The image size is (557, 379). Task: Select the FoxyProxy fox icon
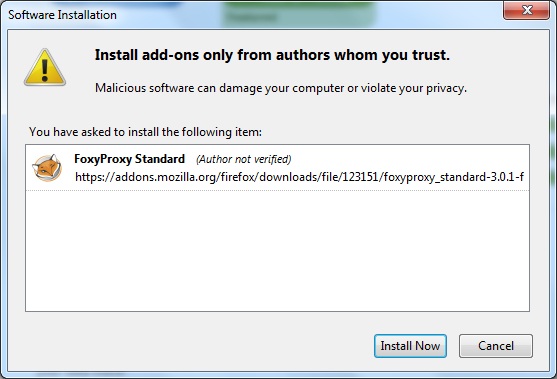tap(47, 168)
